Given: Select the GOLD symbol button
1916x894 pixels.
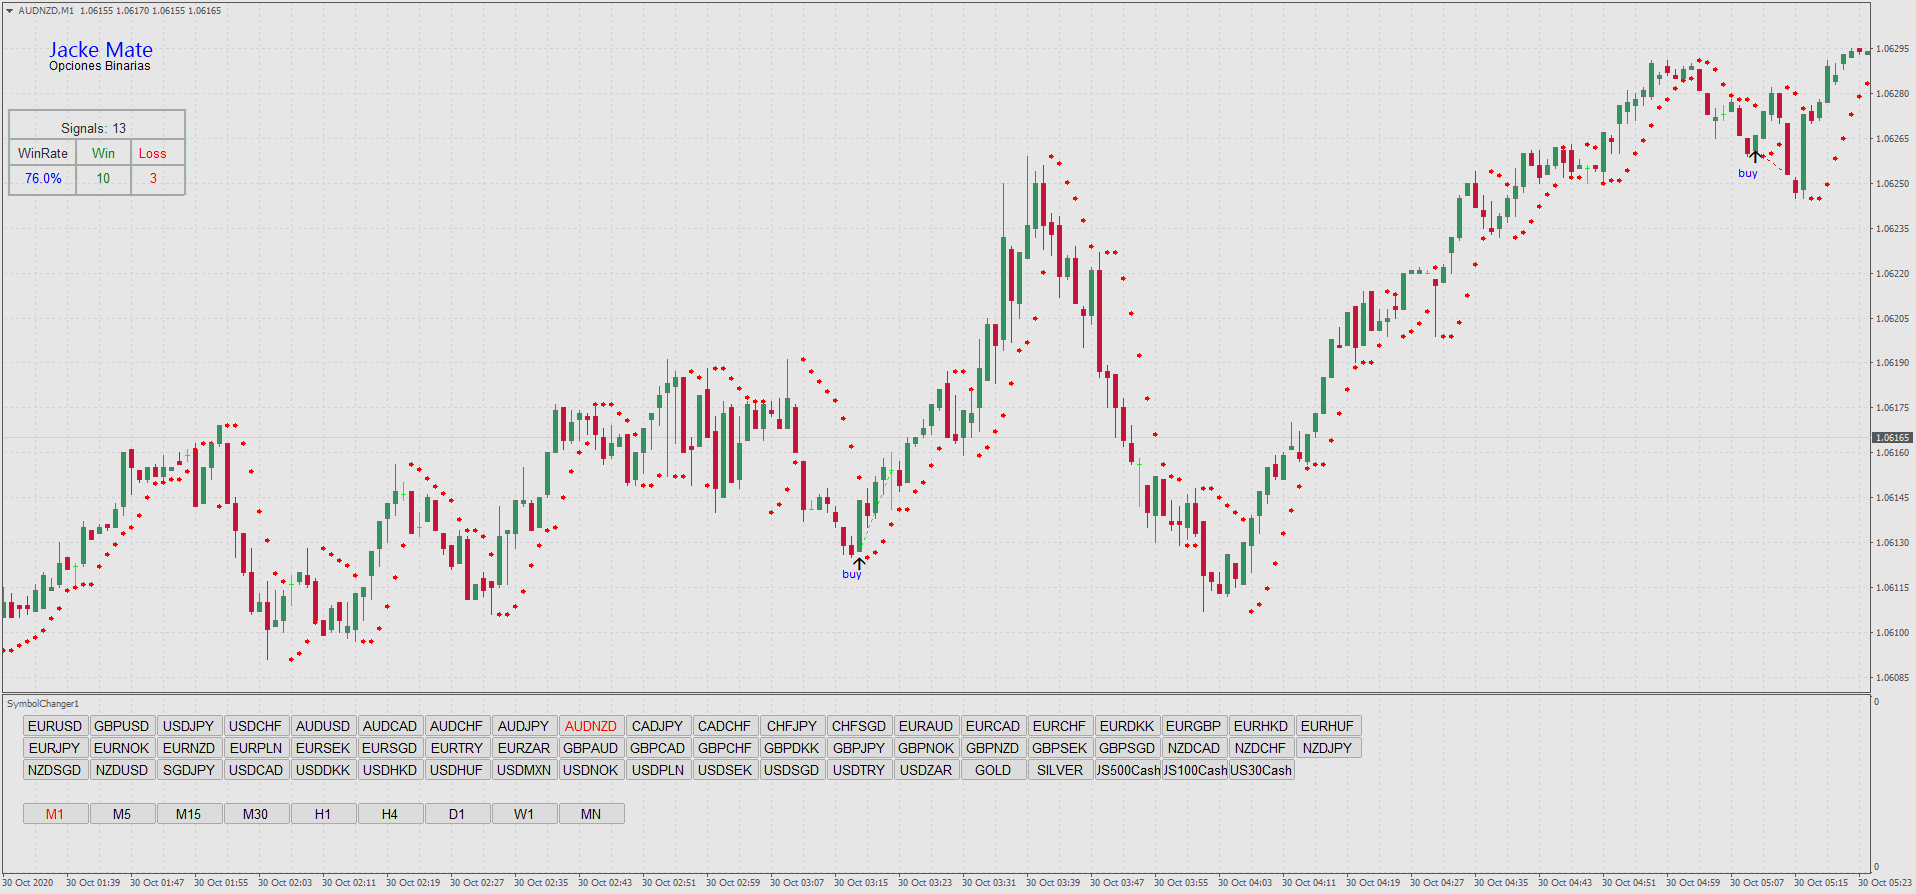Looking at the screenshot, I should (x=993, y=770).
